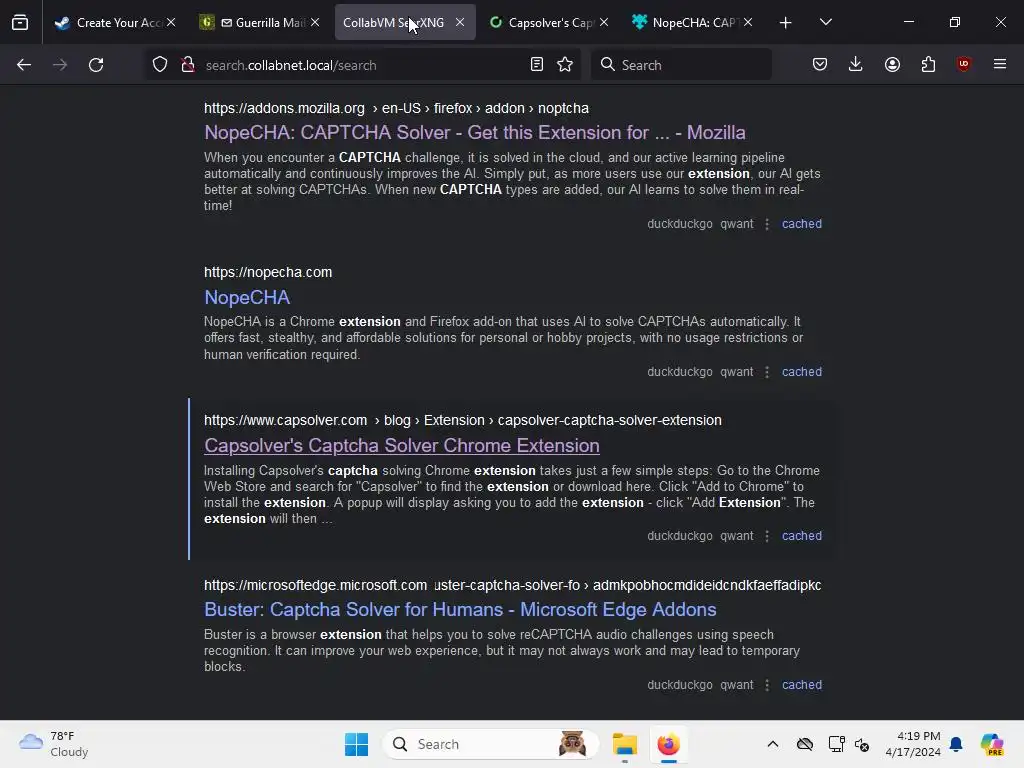
Task: Open Buster Captcha Solver for Humans link
Action: click(x=460, y=609)
